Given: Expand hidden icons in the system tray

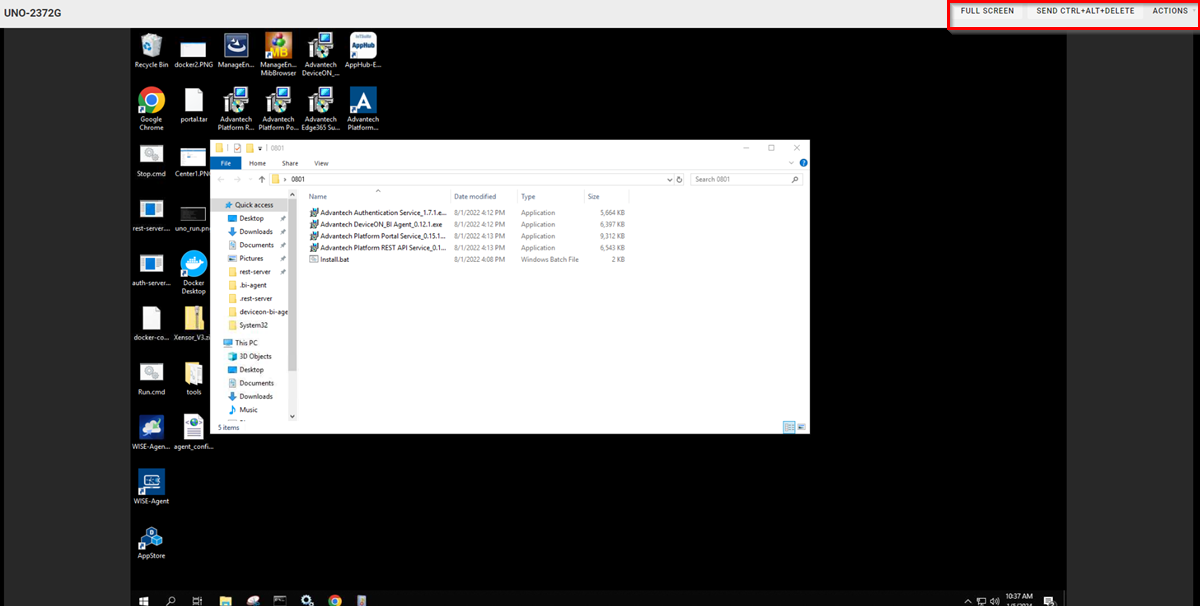Looking at the screenshot, I should click(x=967, y=599).
